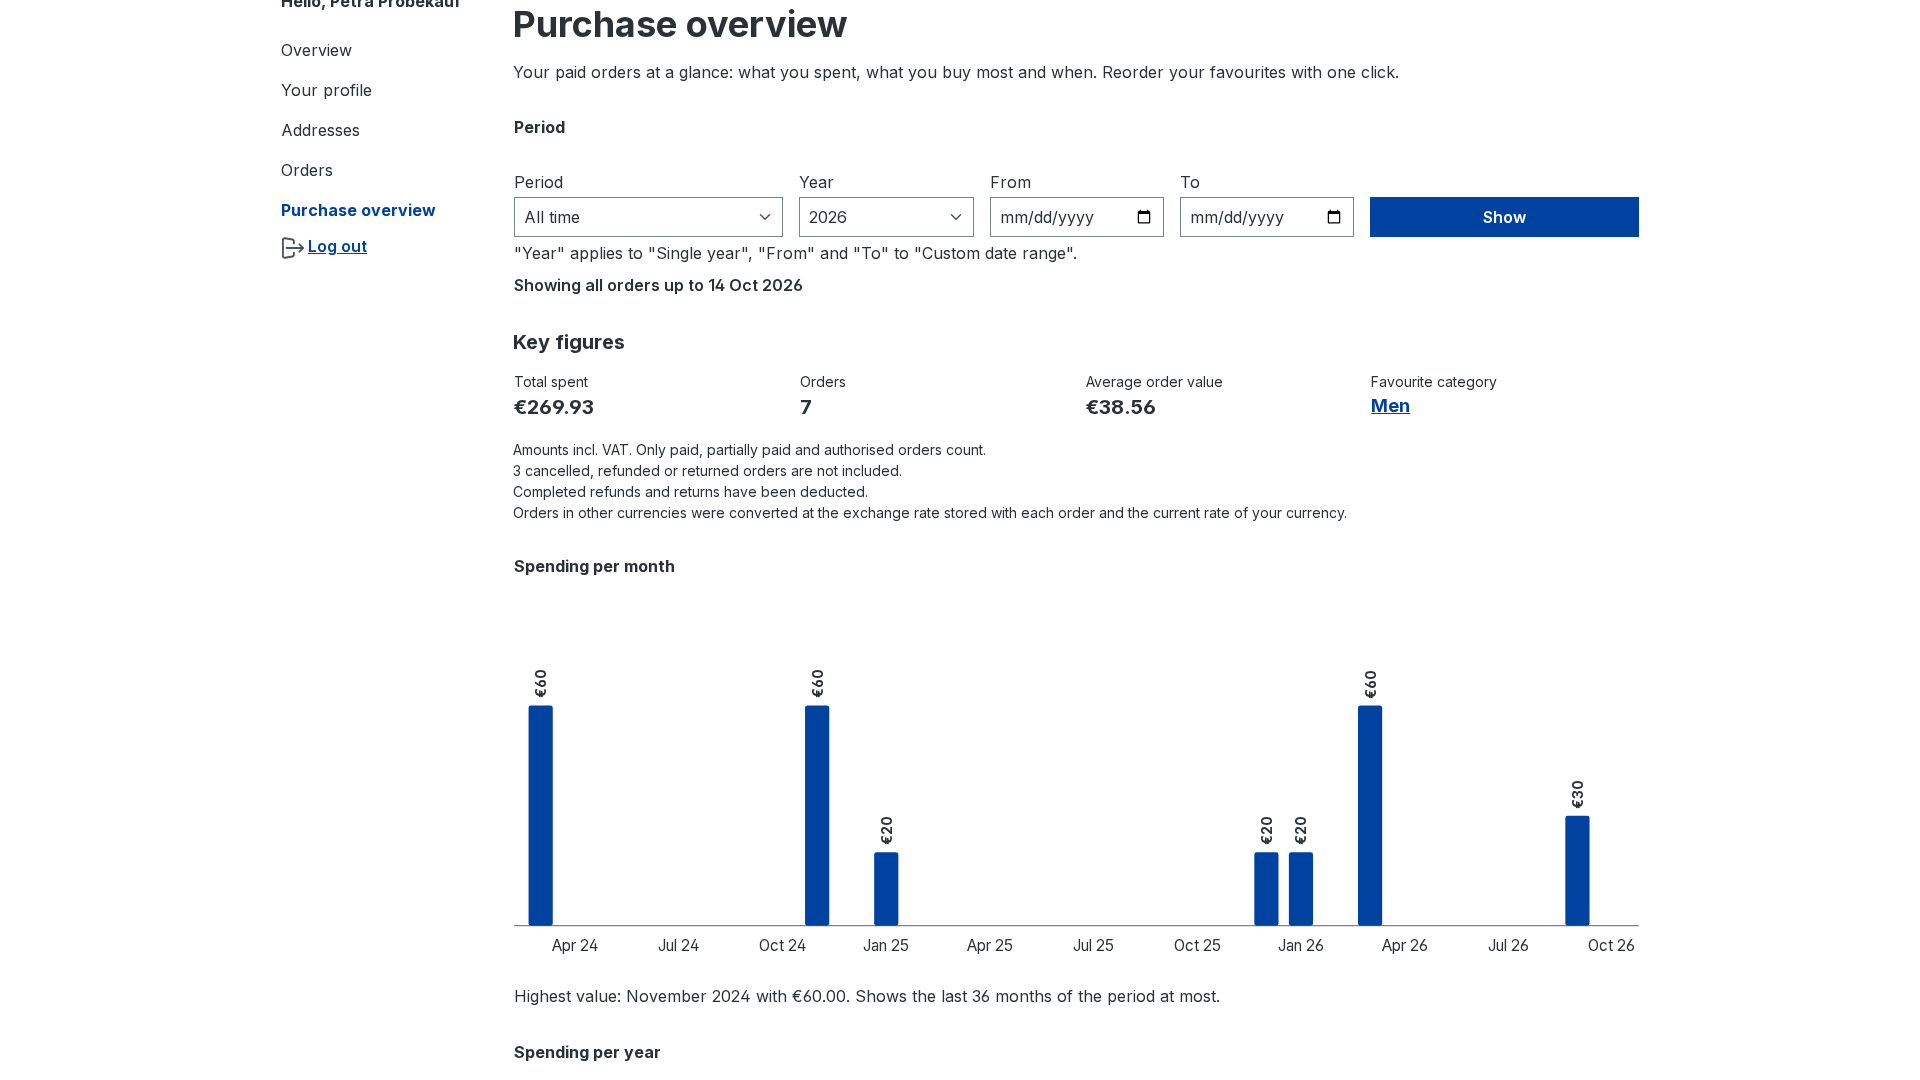1920x1080 pixels.
Task: Click the log out arrow icon
Action: 292,248
